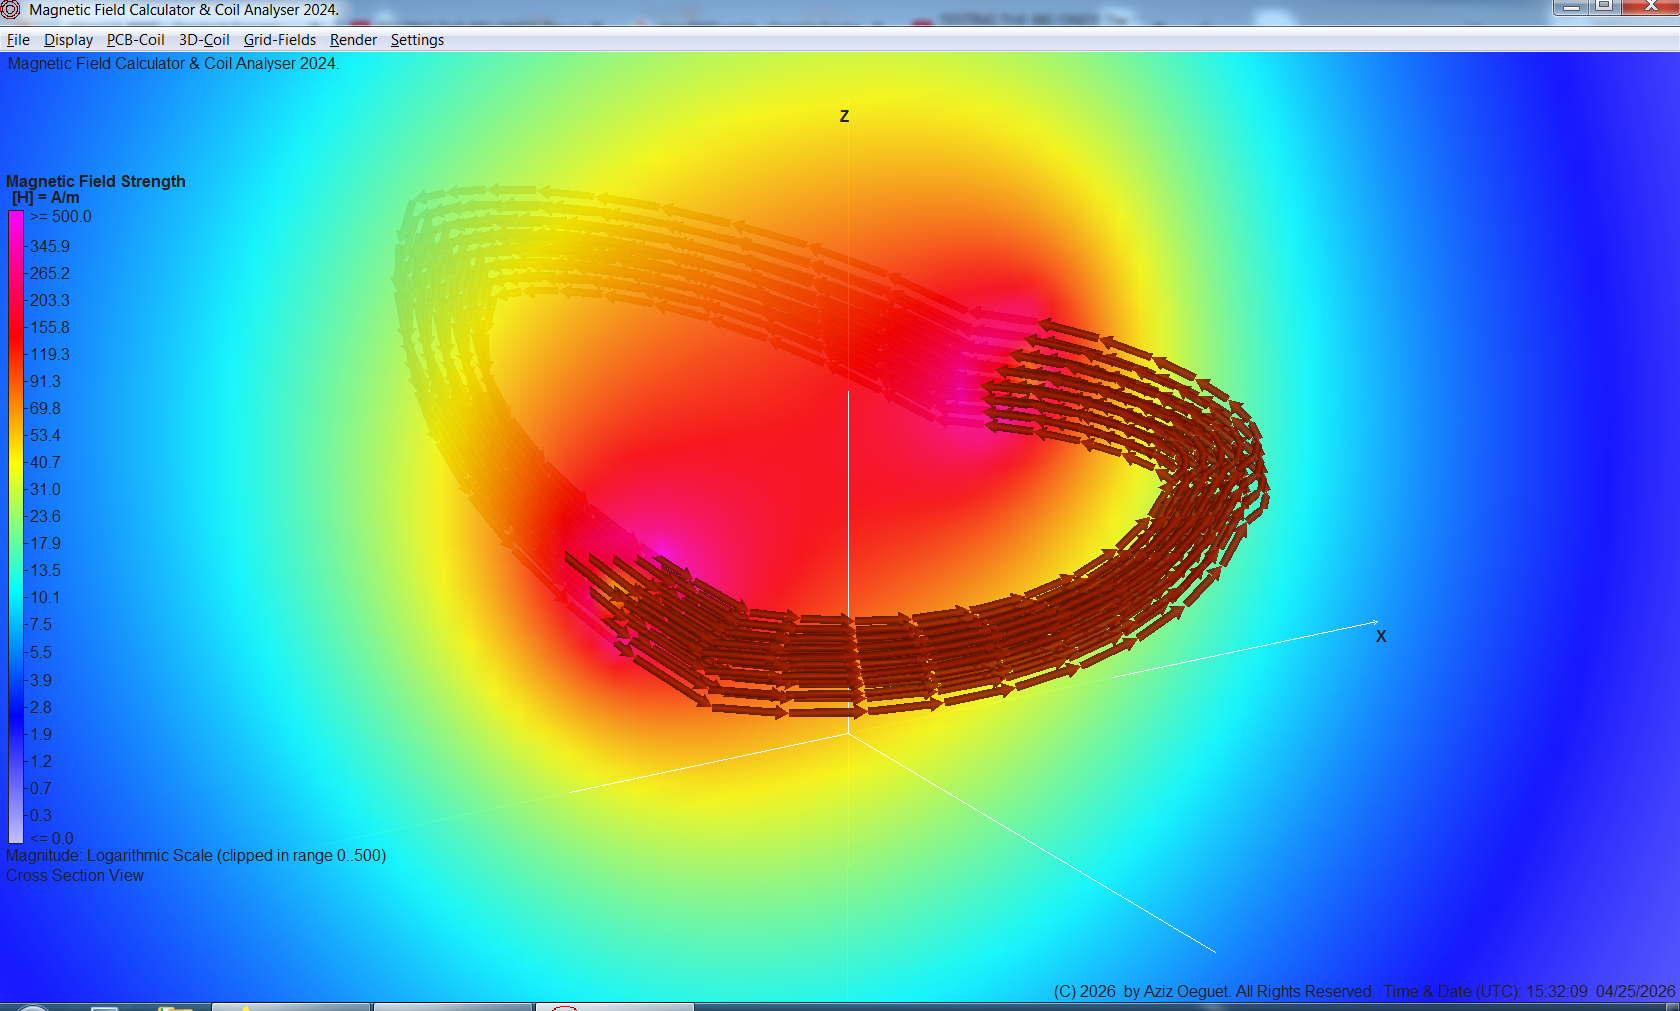Open the Windows Start button

click(x=30, y=1007)
